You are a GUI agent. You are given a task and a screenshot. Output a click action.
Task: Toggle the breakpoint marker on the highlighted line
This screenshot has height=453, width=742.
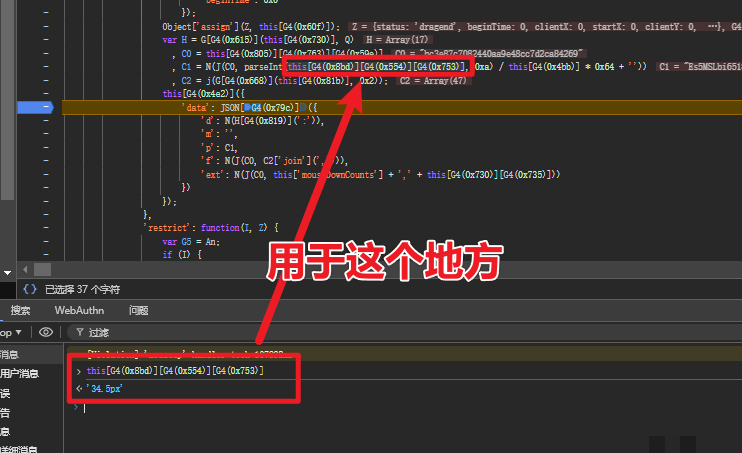coord(47,107)
